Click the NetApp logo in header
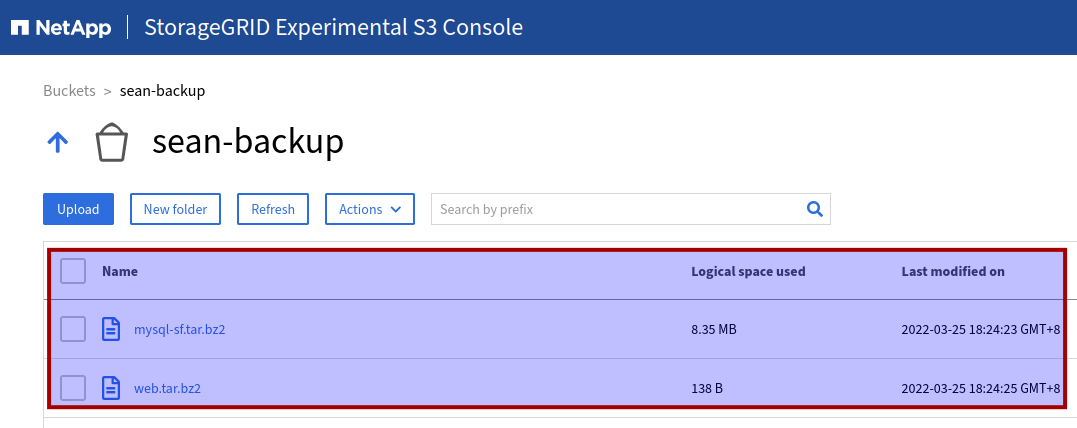 pyautogui.click(x=61, y=27)
